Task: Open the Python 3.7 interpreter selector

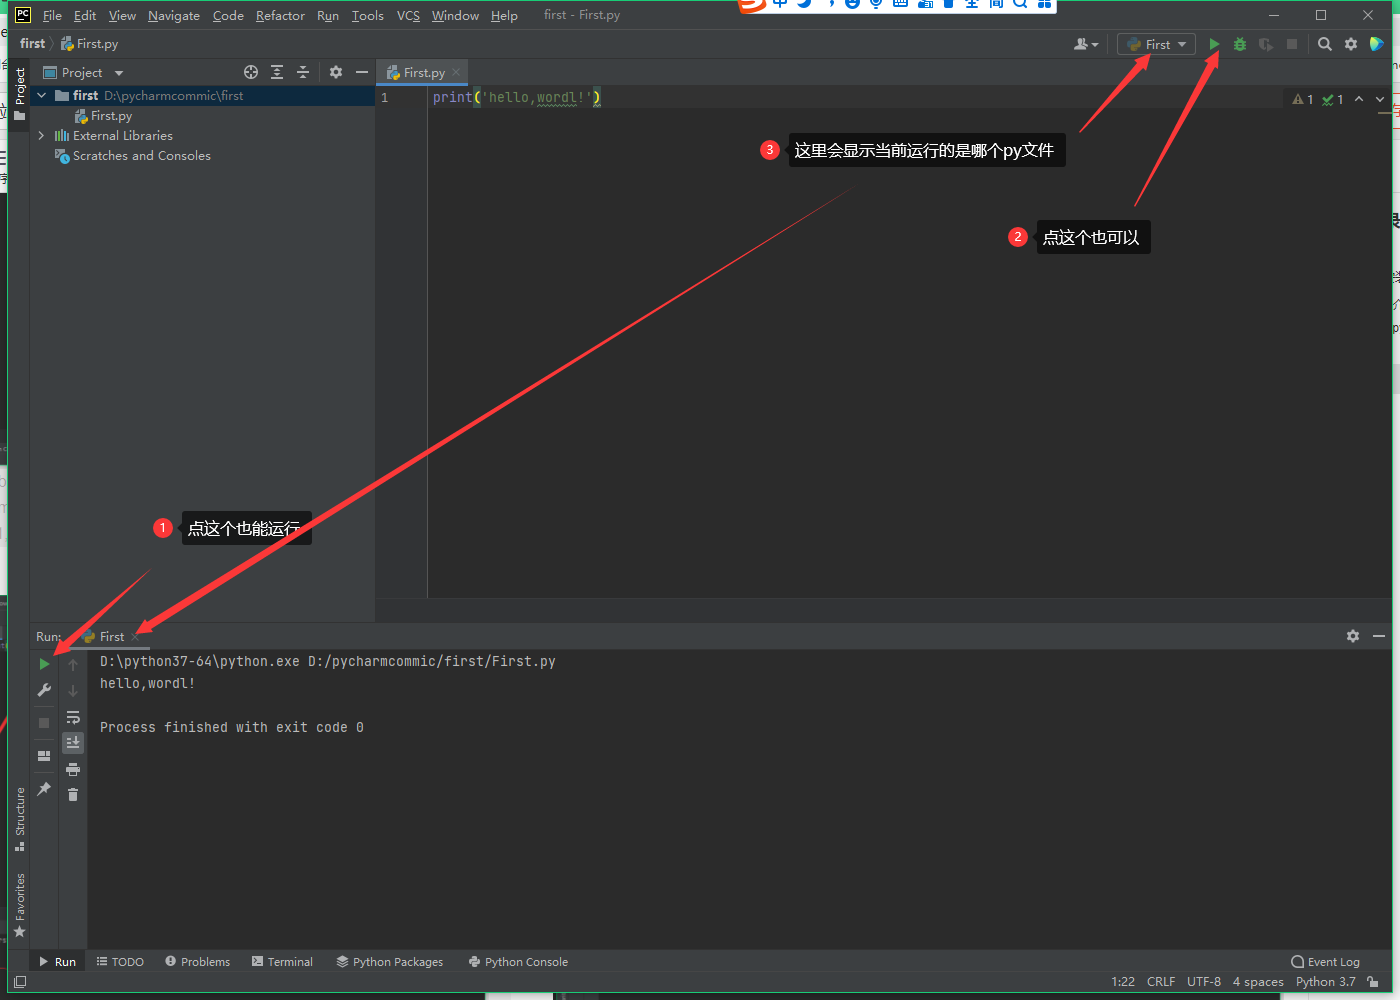Action: [1326, 982]
